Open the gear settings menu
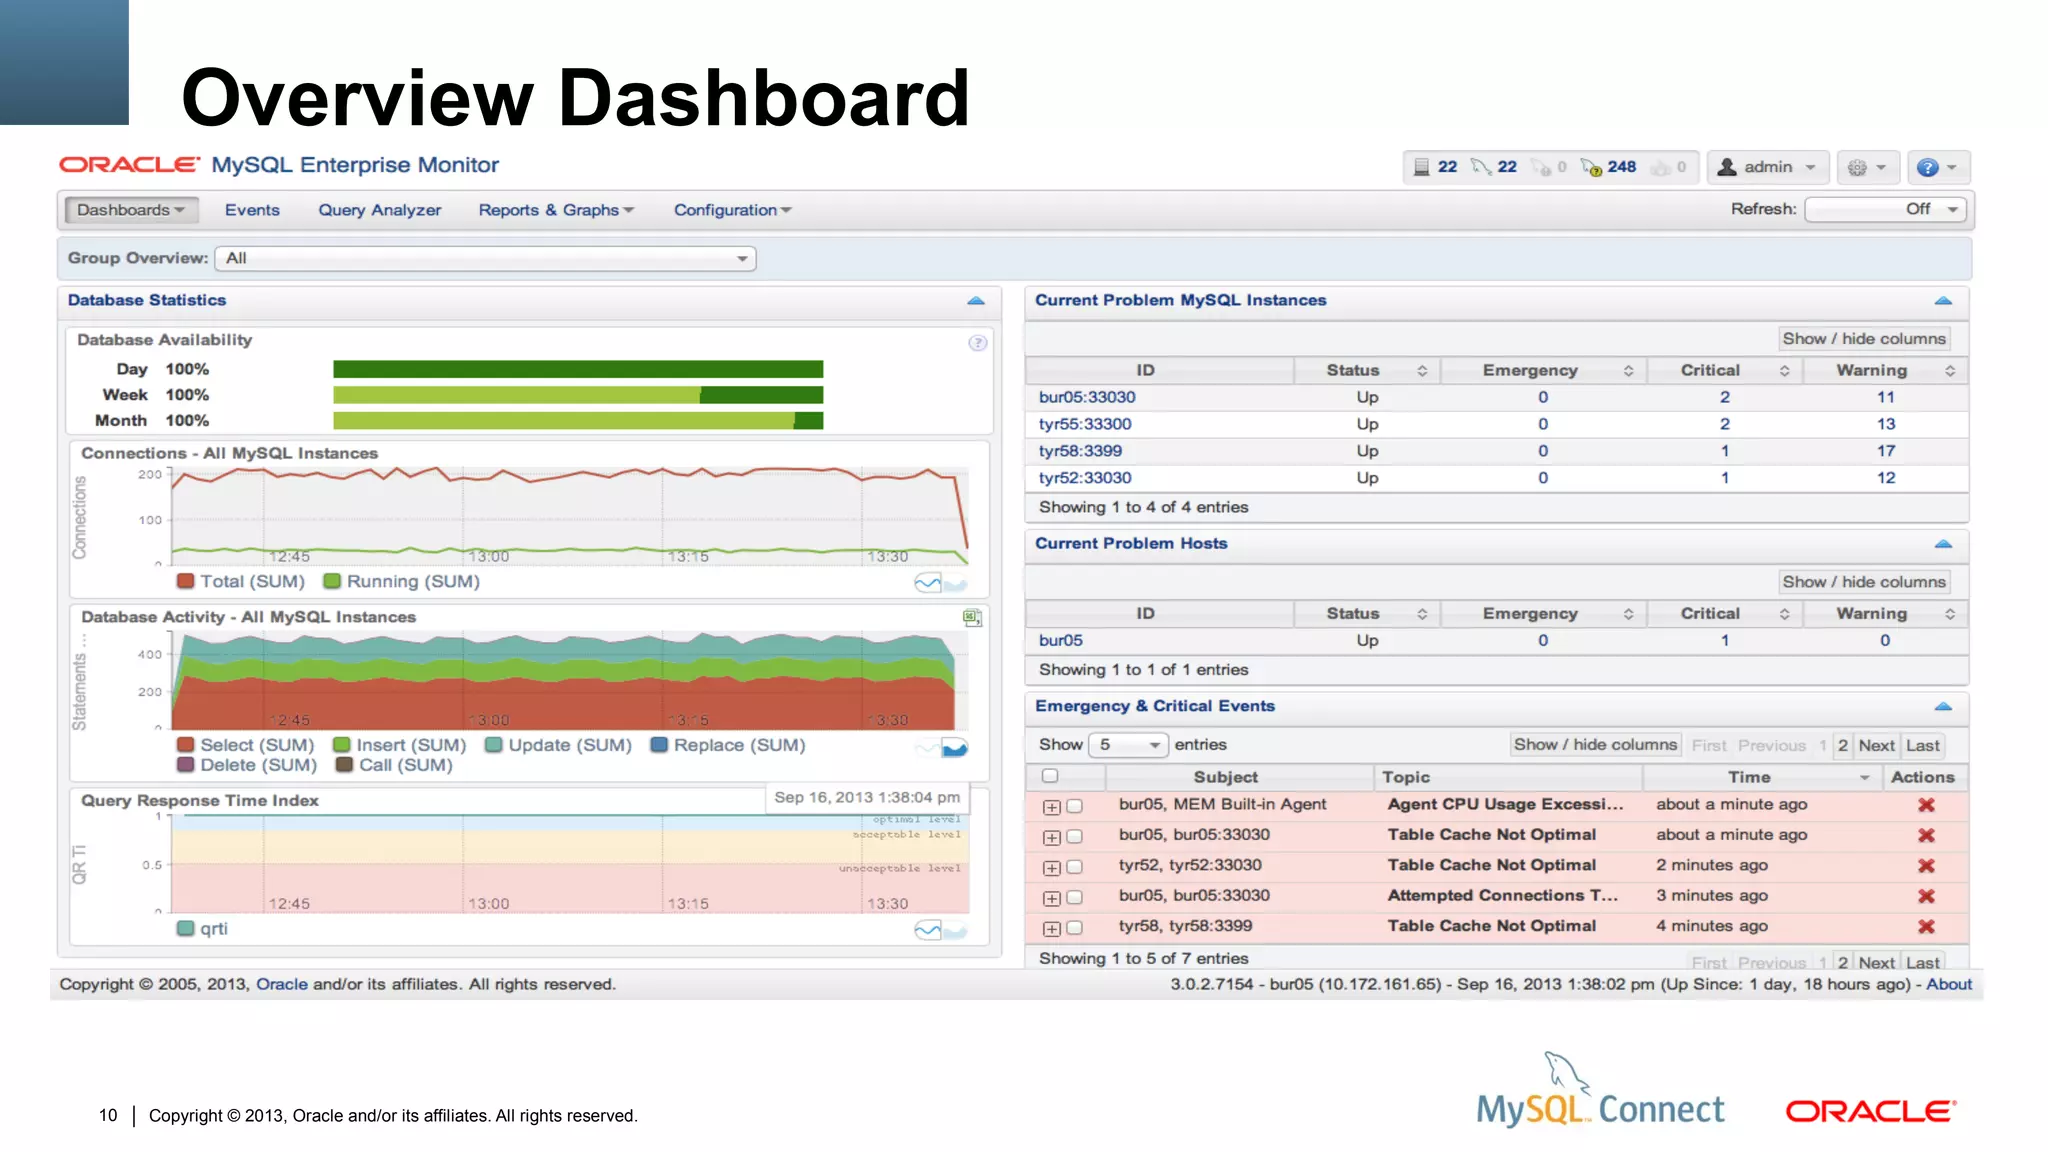Image resolution: width=2048 pixels, height=1152 pixels. coord(1867,167)
